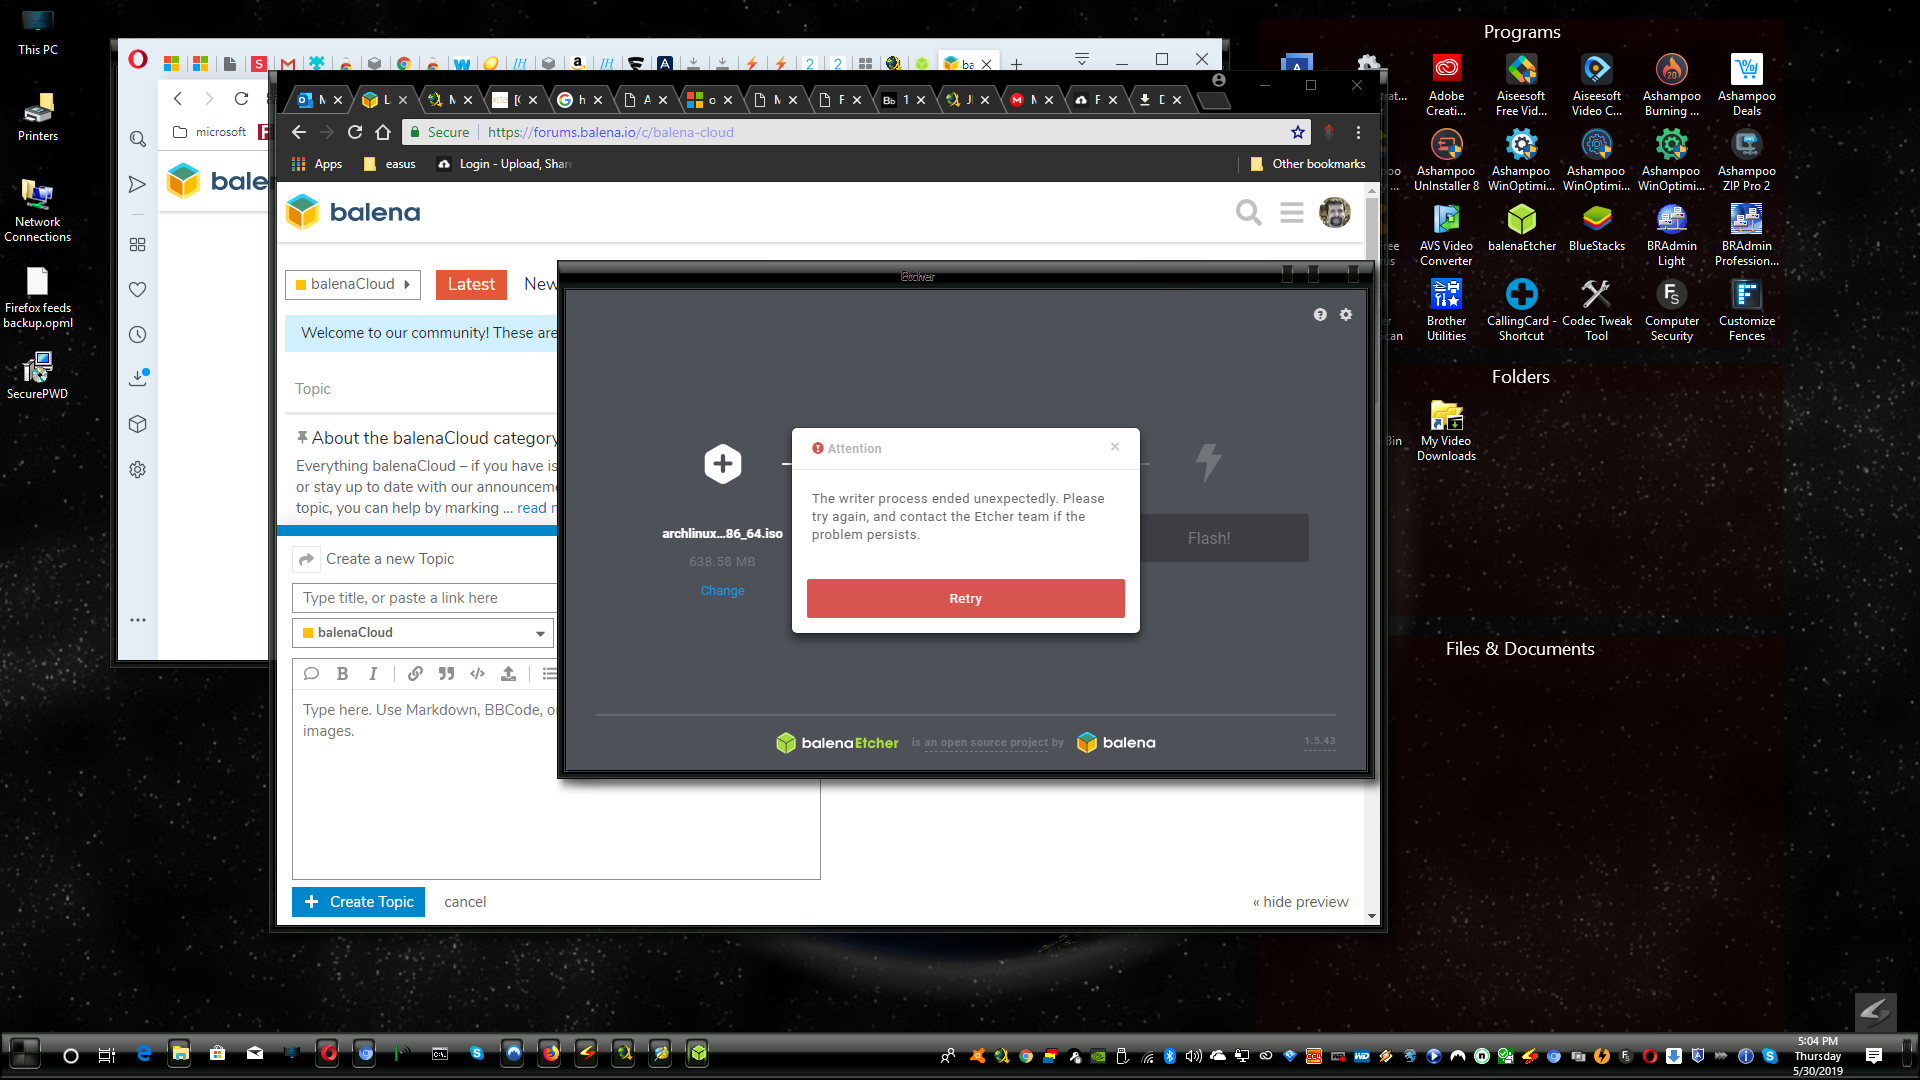
Task: Expand the balenaCloud category dropdown in composer
Action: 423,633
